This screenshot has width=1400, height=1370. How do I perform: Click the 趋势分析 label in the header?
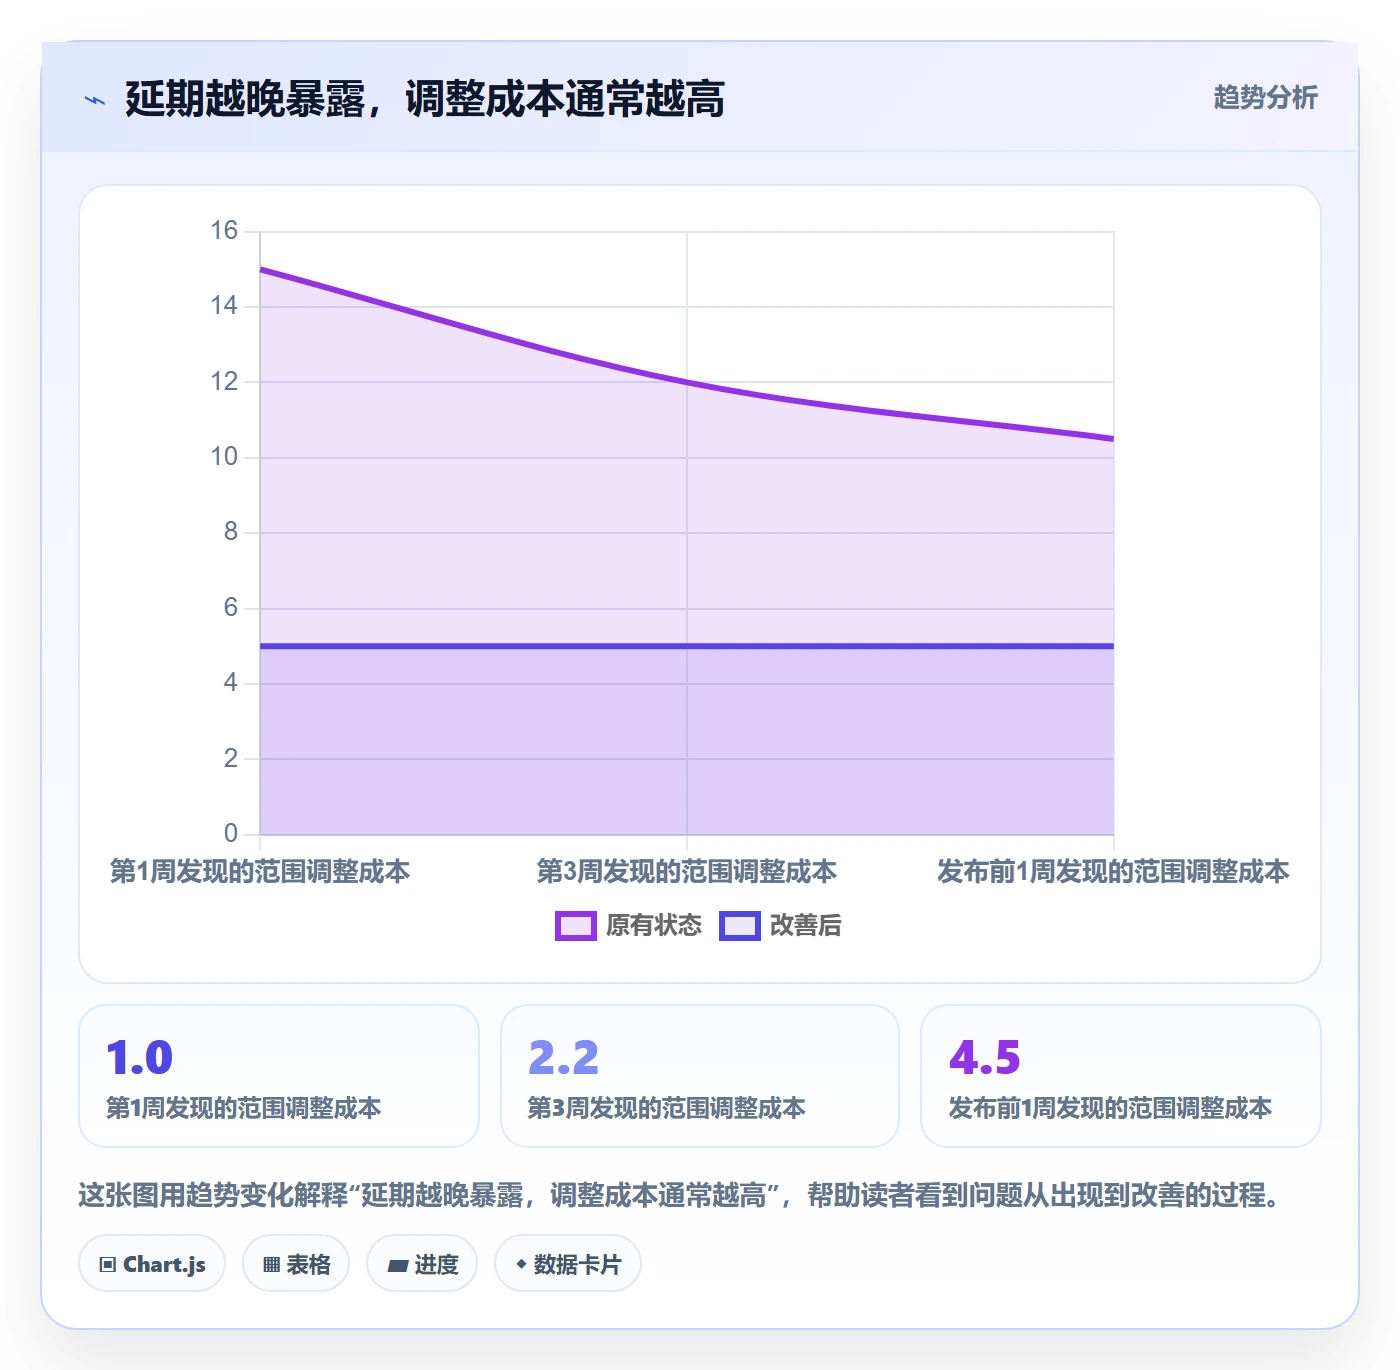tap(1265, 98)
